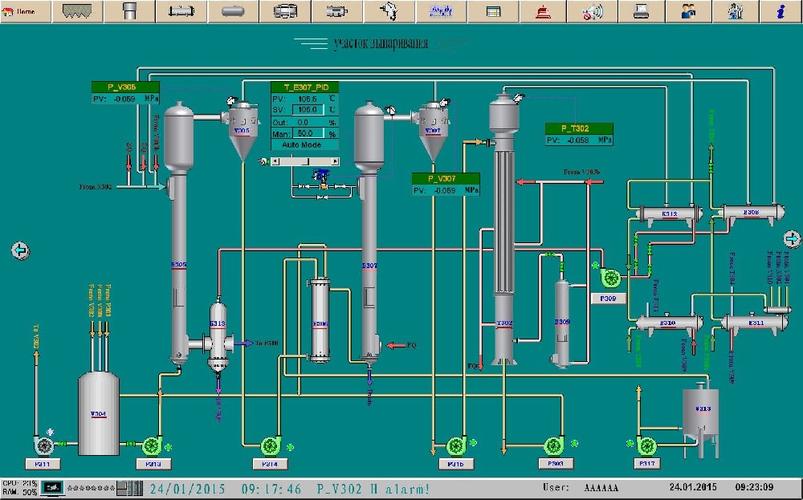Open the user login toolbar icon
Viewport: 803px width, 500px height.
coord(688,11)
